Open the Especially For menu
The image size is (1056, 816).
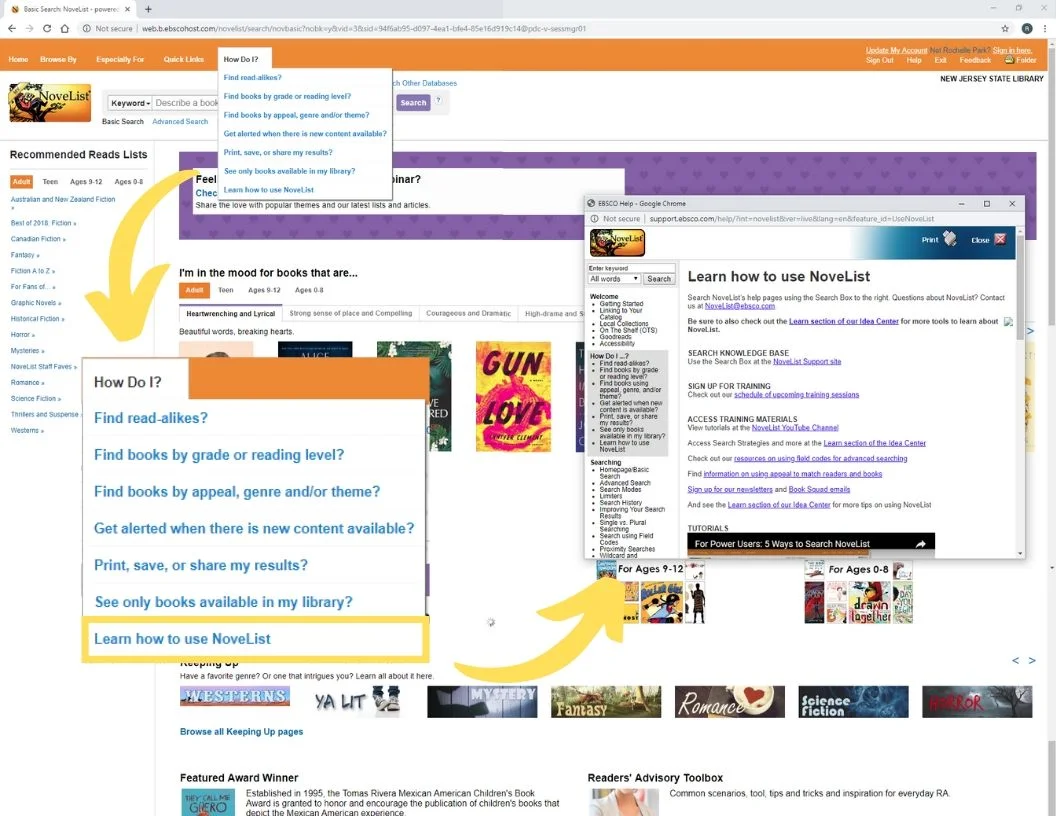coord(120,59)
